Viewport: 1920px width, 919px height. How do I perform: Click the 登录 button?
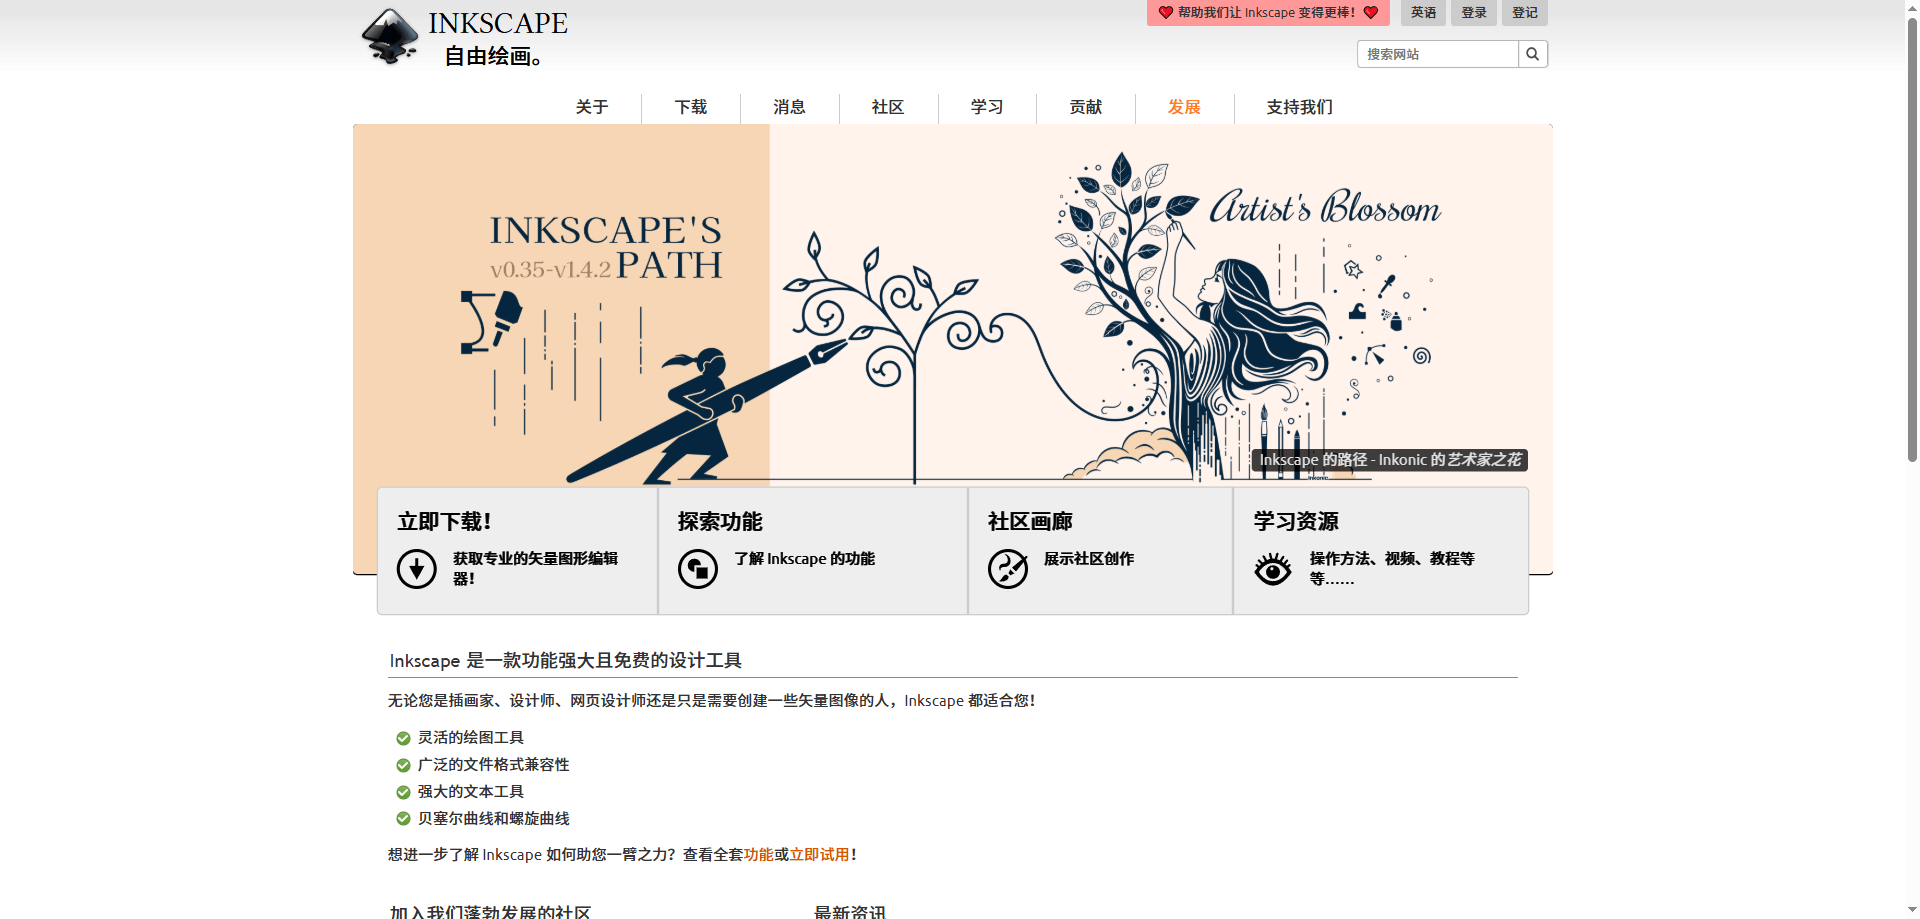(1474, 13)
